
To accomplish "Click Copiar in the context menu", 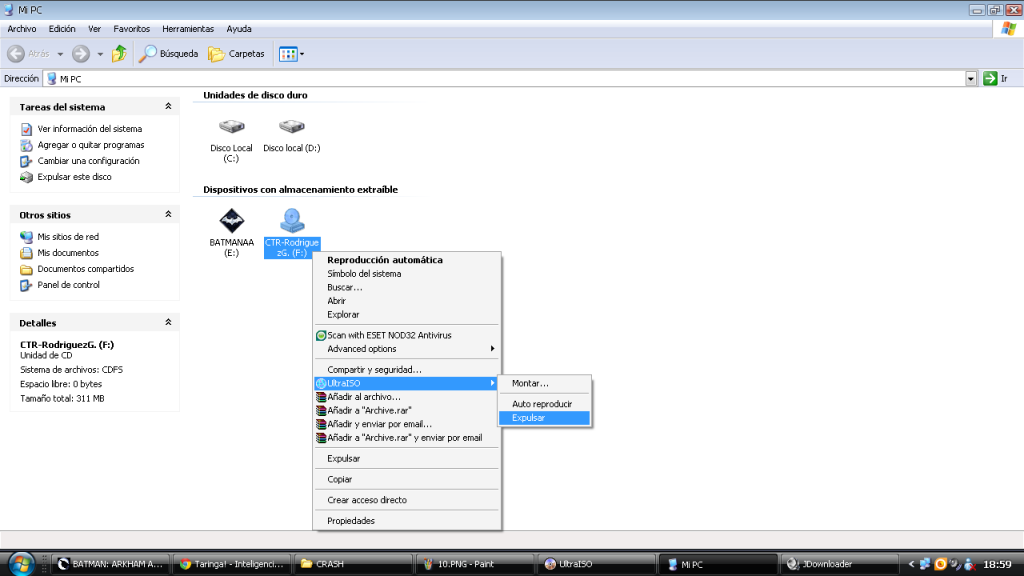I will click(406, 479).
